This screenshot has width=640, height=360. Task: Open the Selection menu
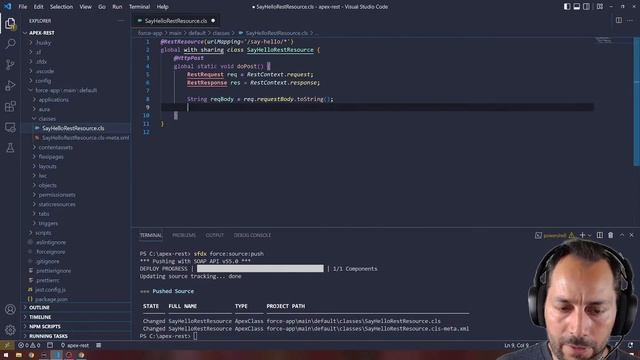pos(61,7)
